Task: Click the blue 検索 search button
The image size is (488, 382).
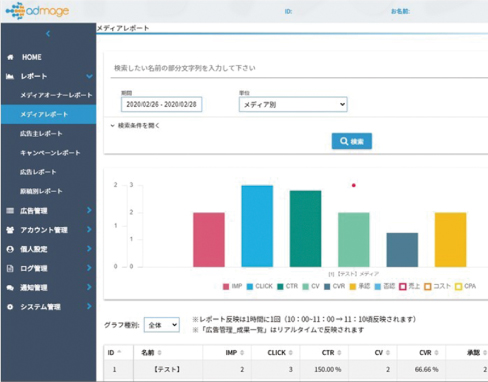Action: pyautogui.click(x=352, y=141)
